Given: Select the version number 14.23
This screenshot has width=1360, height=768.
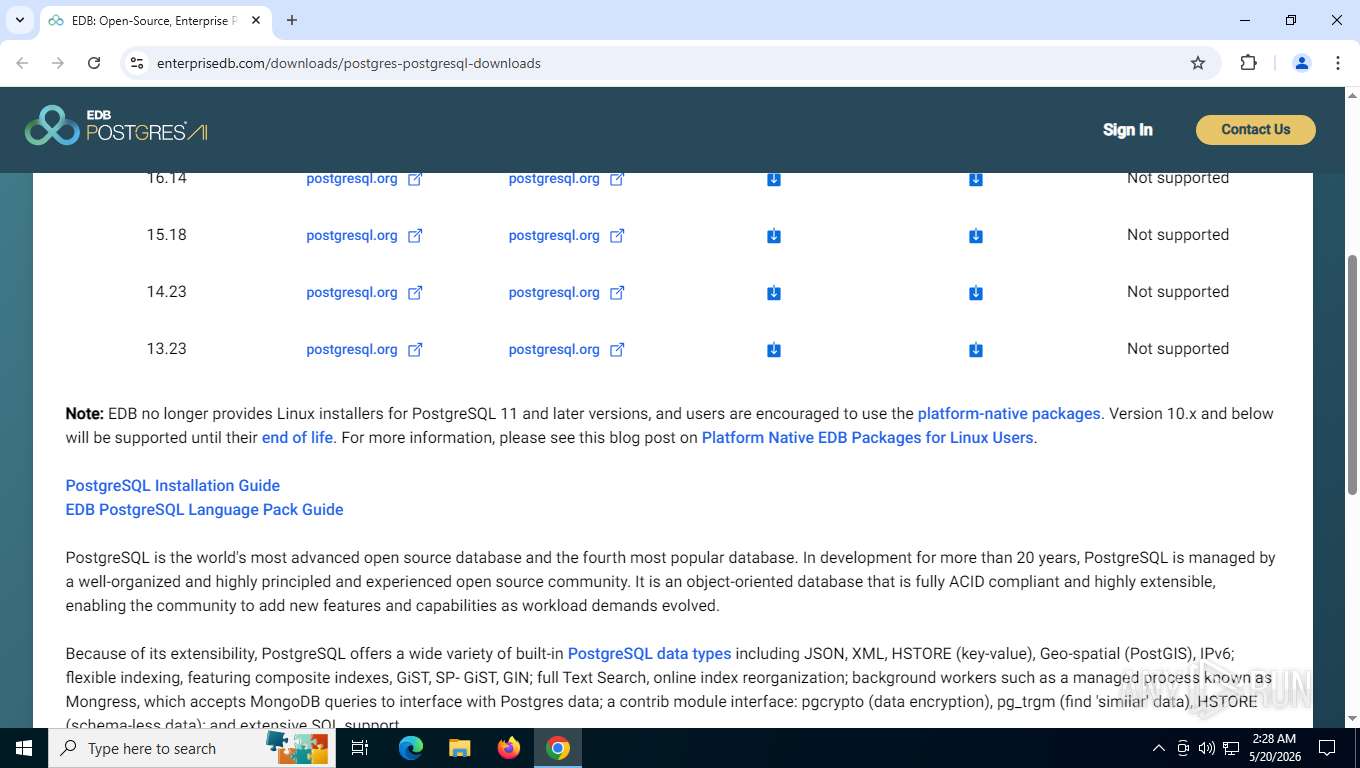Looking at the screenshot, I should click(166, 292).
